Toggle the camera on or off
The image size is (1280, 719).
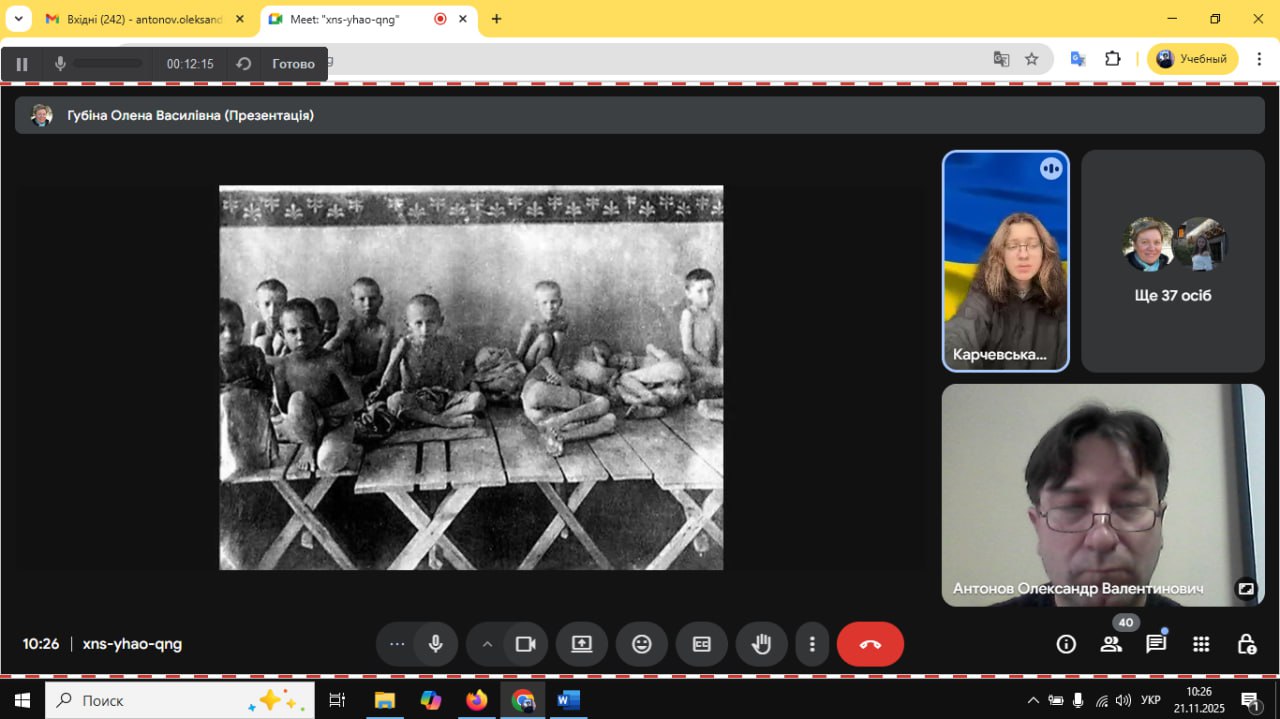525,644
